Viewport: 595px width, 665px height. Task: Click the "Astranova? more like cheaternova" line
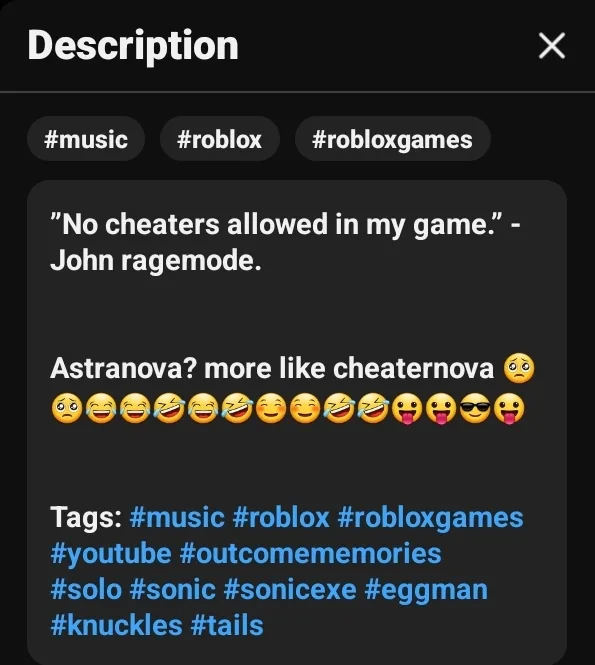coord(272,368)
